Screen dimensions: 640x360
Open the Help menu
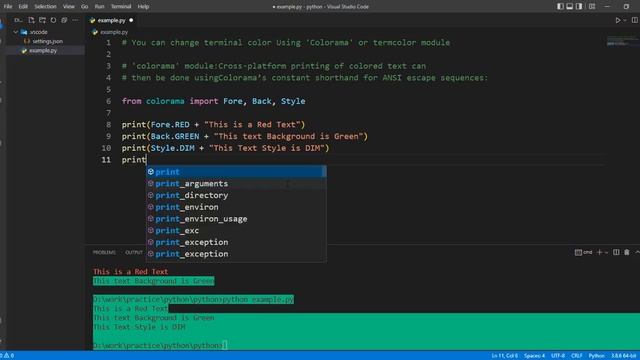(143, 7)
